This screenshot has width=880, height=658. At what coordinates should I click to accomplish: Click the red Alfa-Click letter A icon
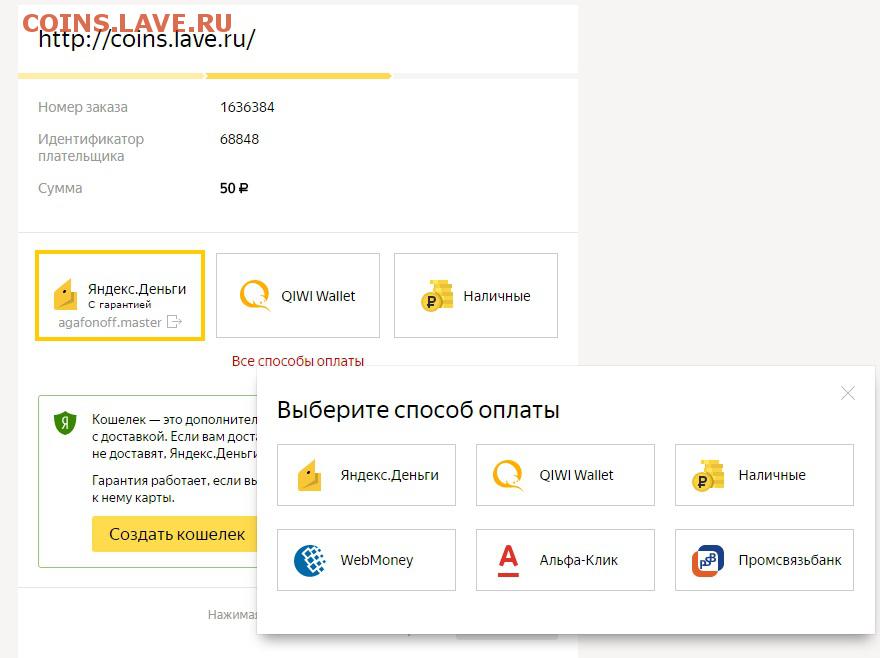pos(508,560)
